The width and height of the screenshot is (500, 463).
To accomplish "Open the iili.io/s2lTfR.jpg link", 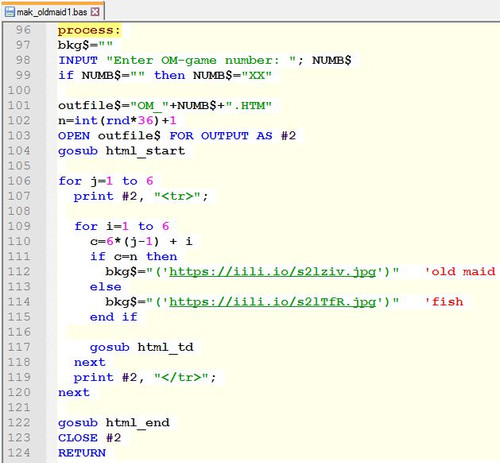I will tap(272, 302).
